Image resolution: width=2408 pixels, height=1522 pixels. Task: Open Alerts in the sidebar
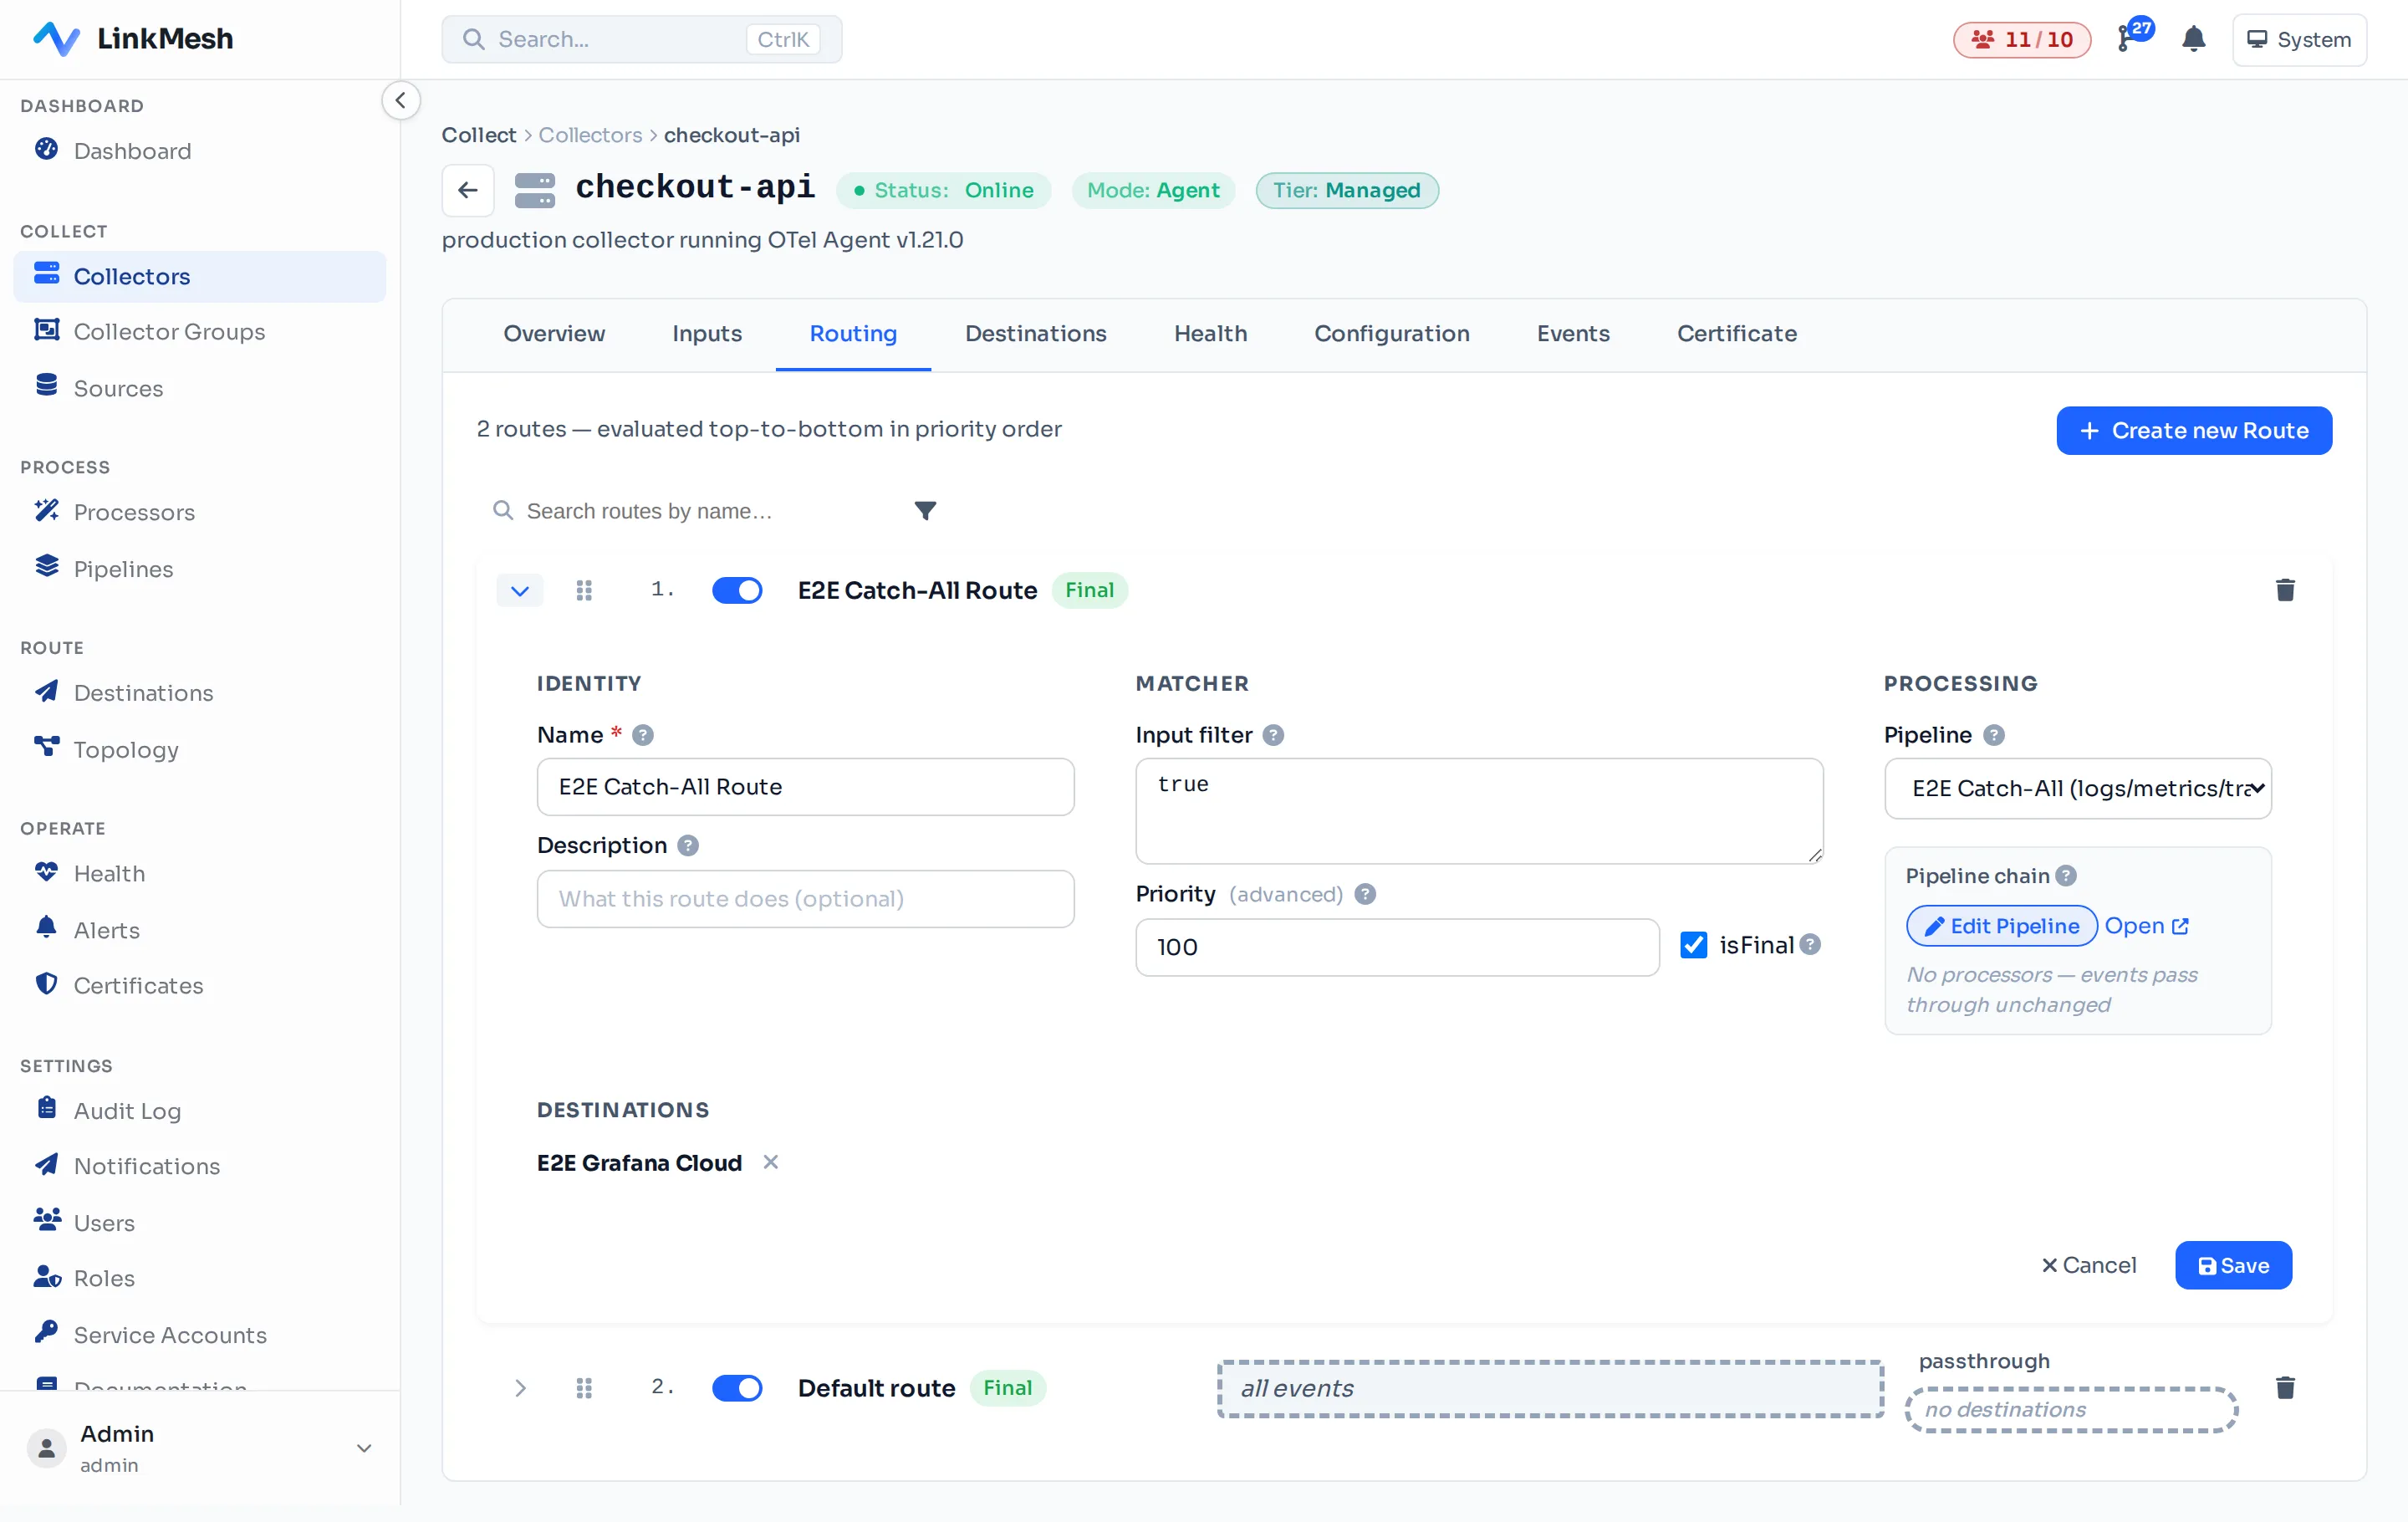(199, 930)
